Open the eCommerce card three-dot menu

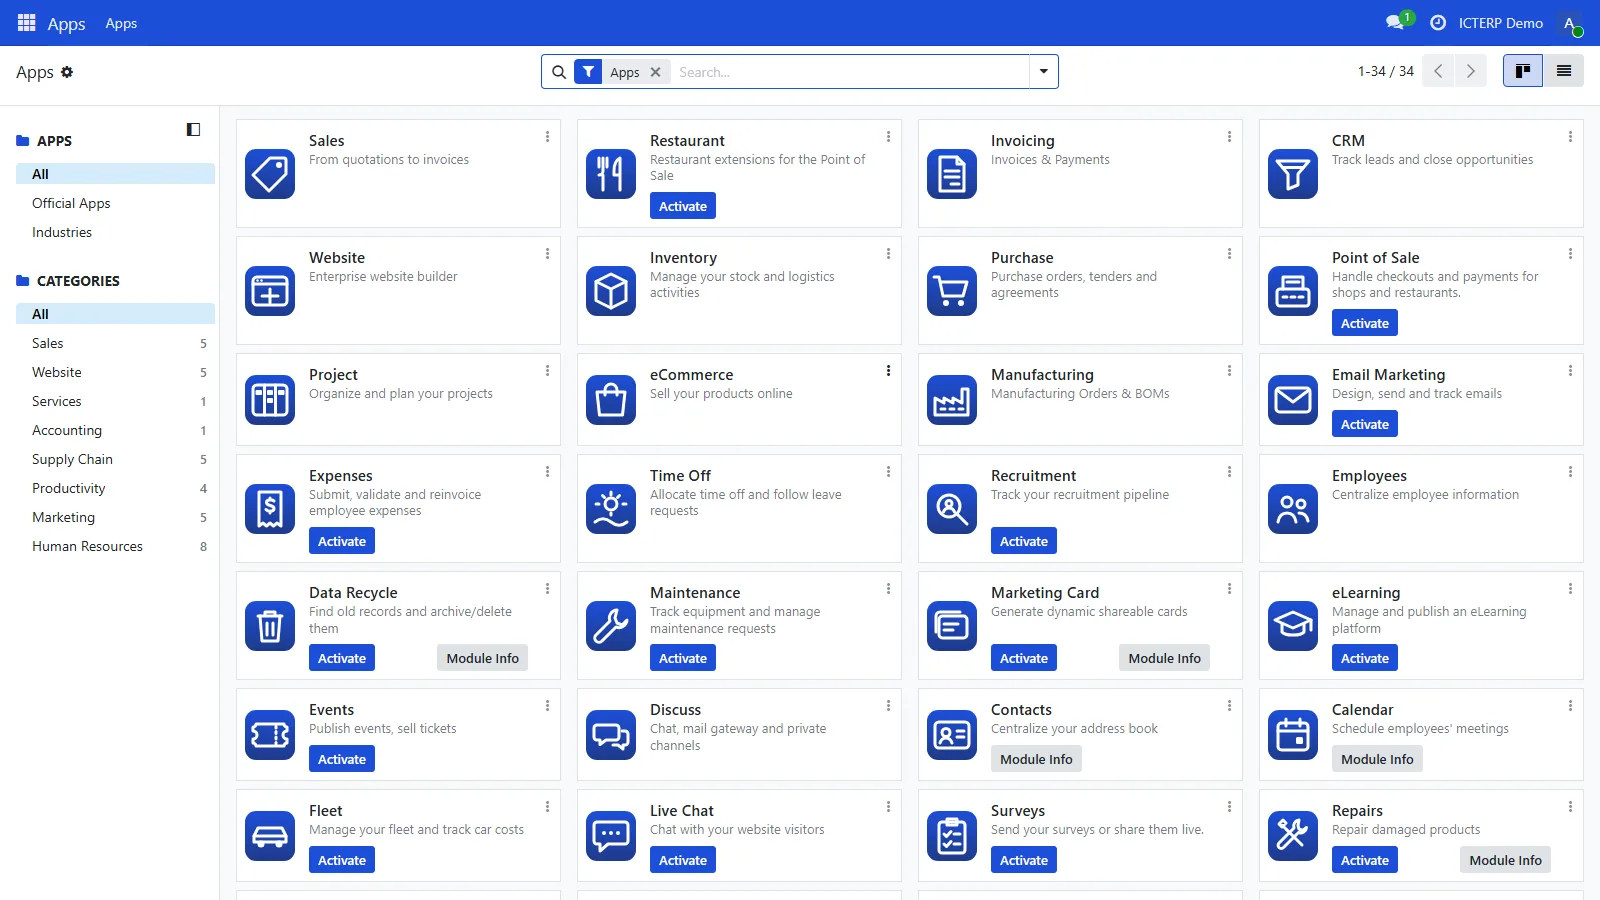click(x=888, y=371)
